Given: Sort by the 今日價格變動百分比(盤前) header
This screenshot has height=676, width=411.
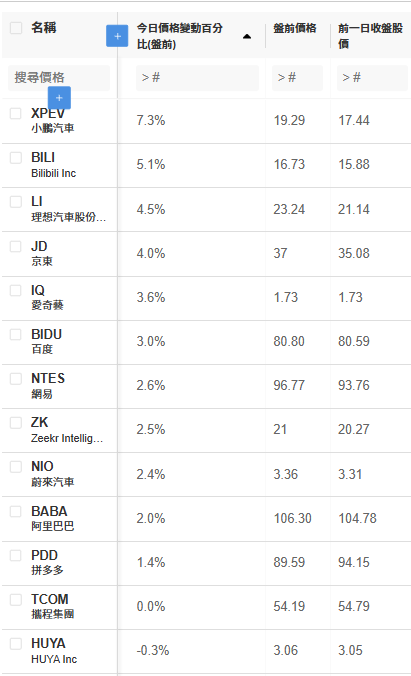Looking at the screenshot, I should point(180,36).
